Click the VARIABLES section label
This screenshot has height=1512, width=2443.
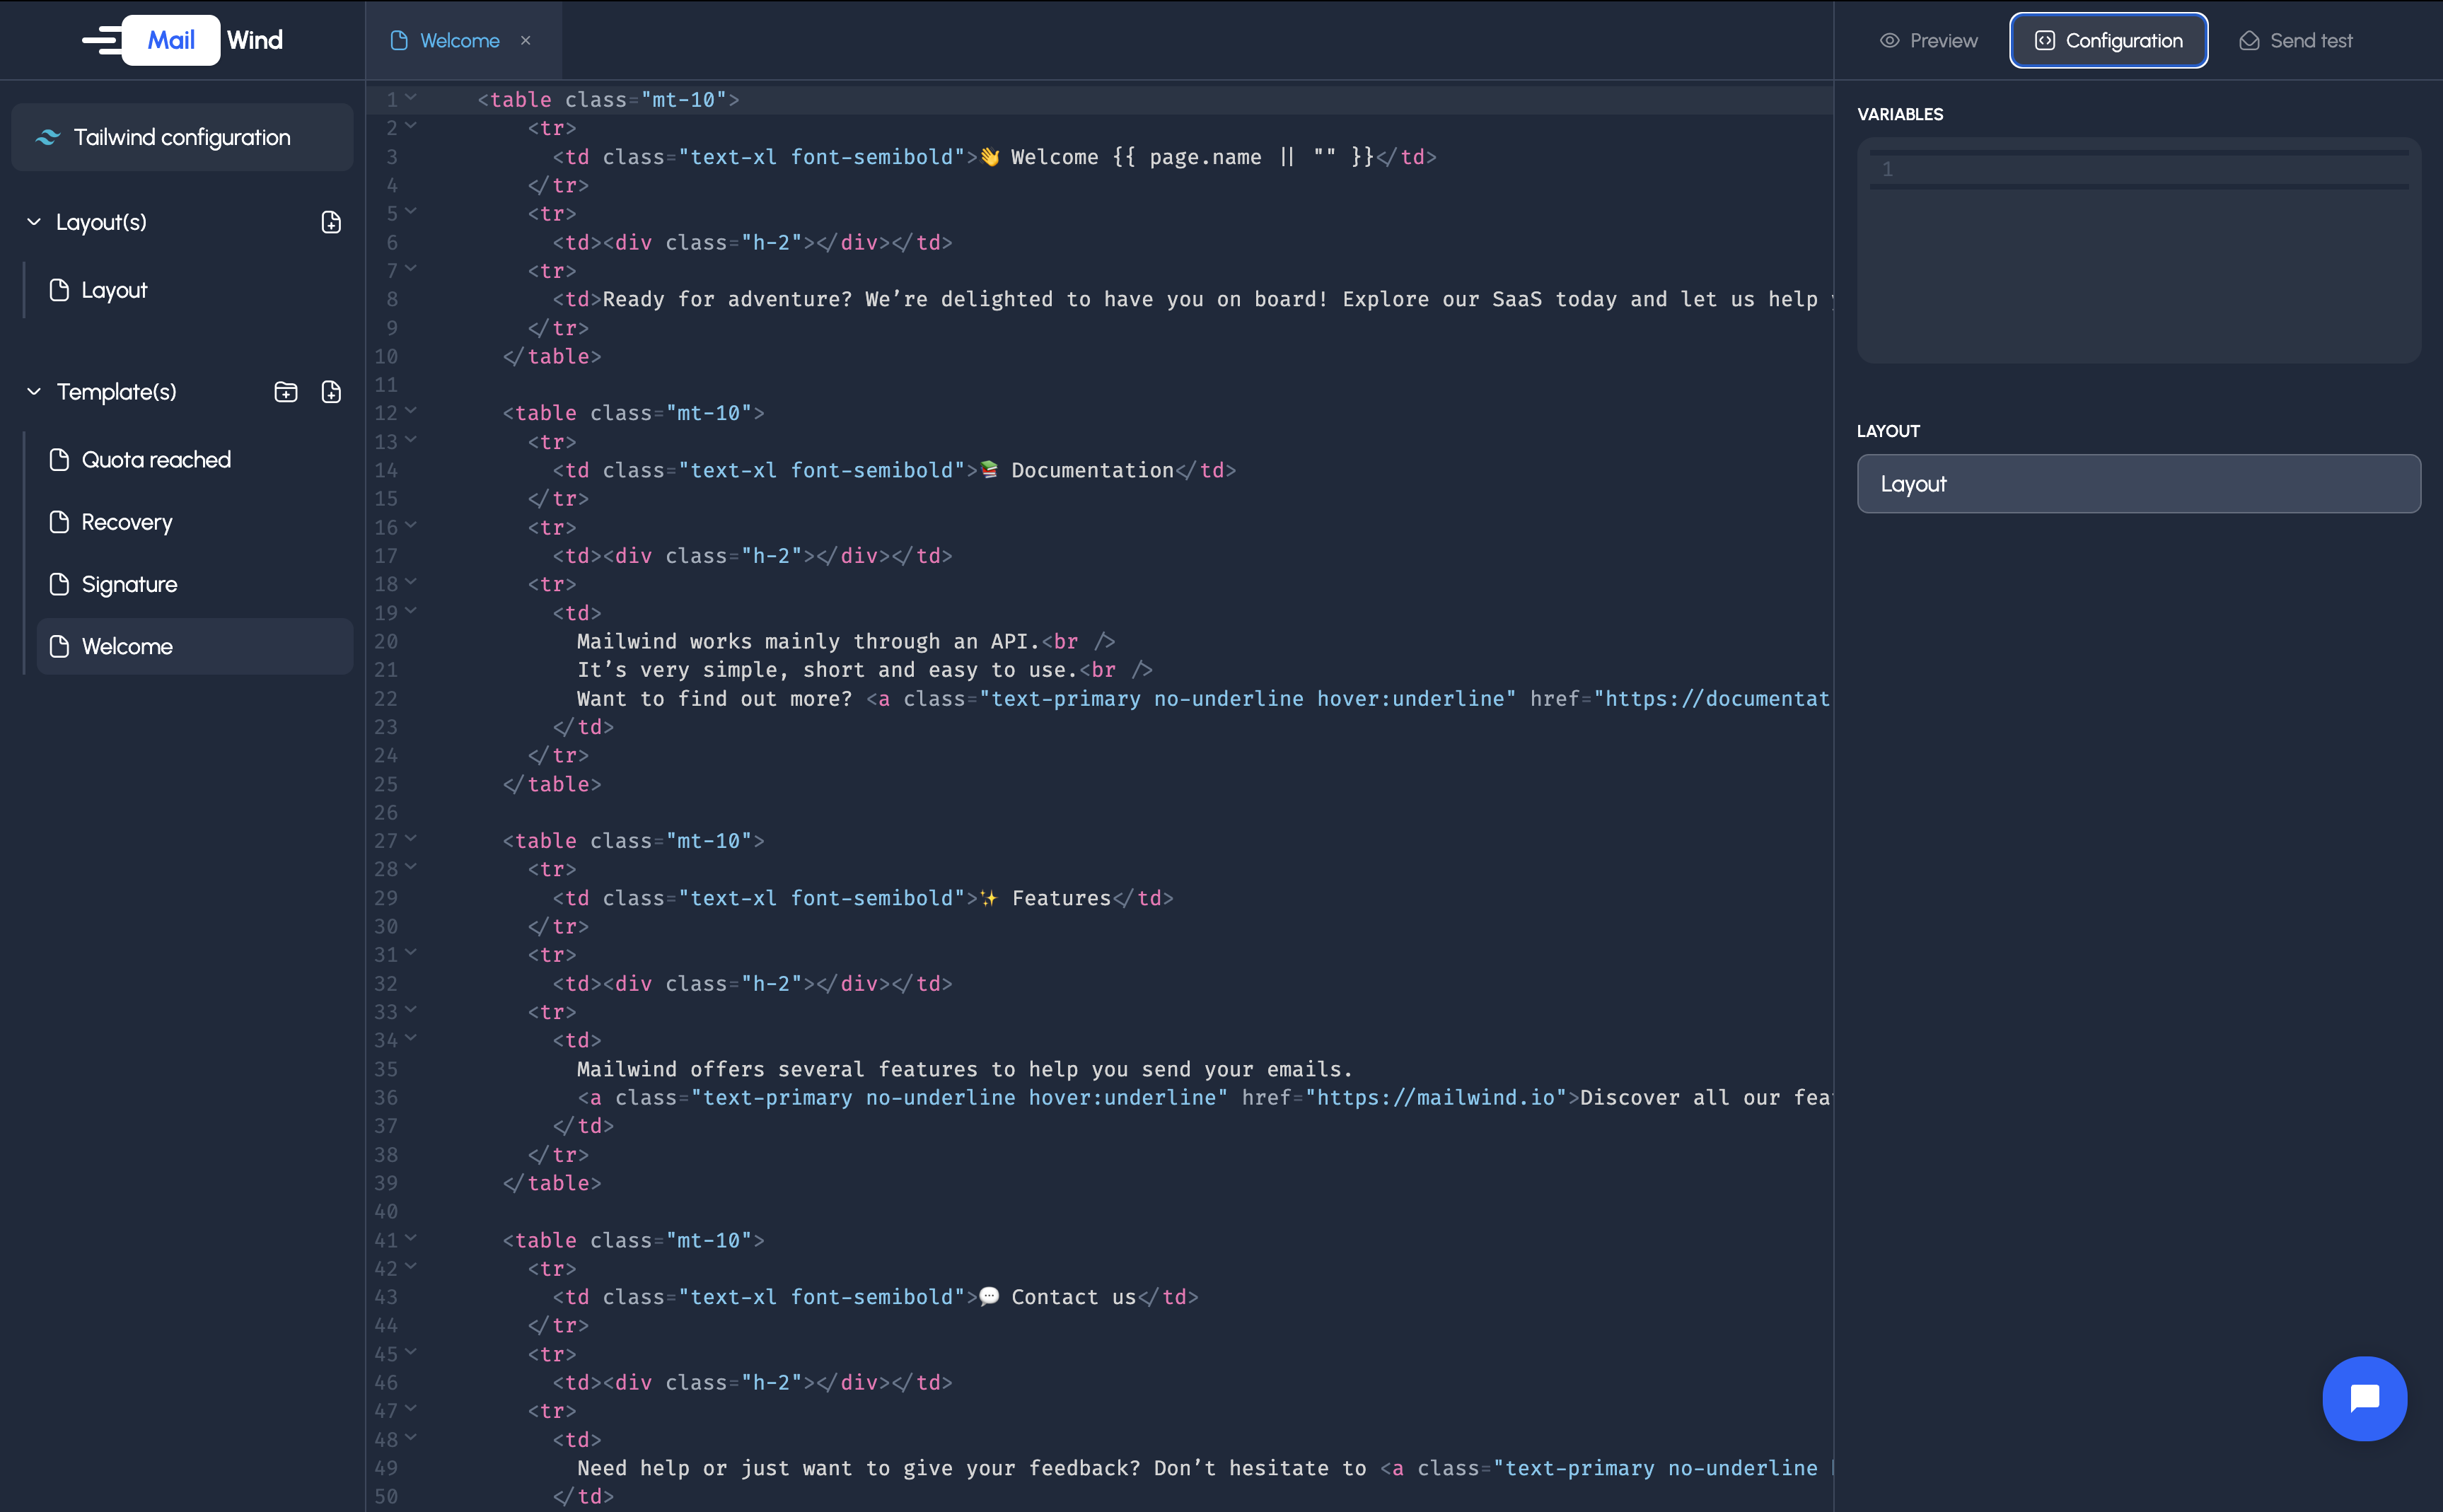point(1900,114)
